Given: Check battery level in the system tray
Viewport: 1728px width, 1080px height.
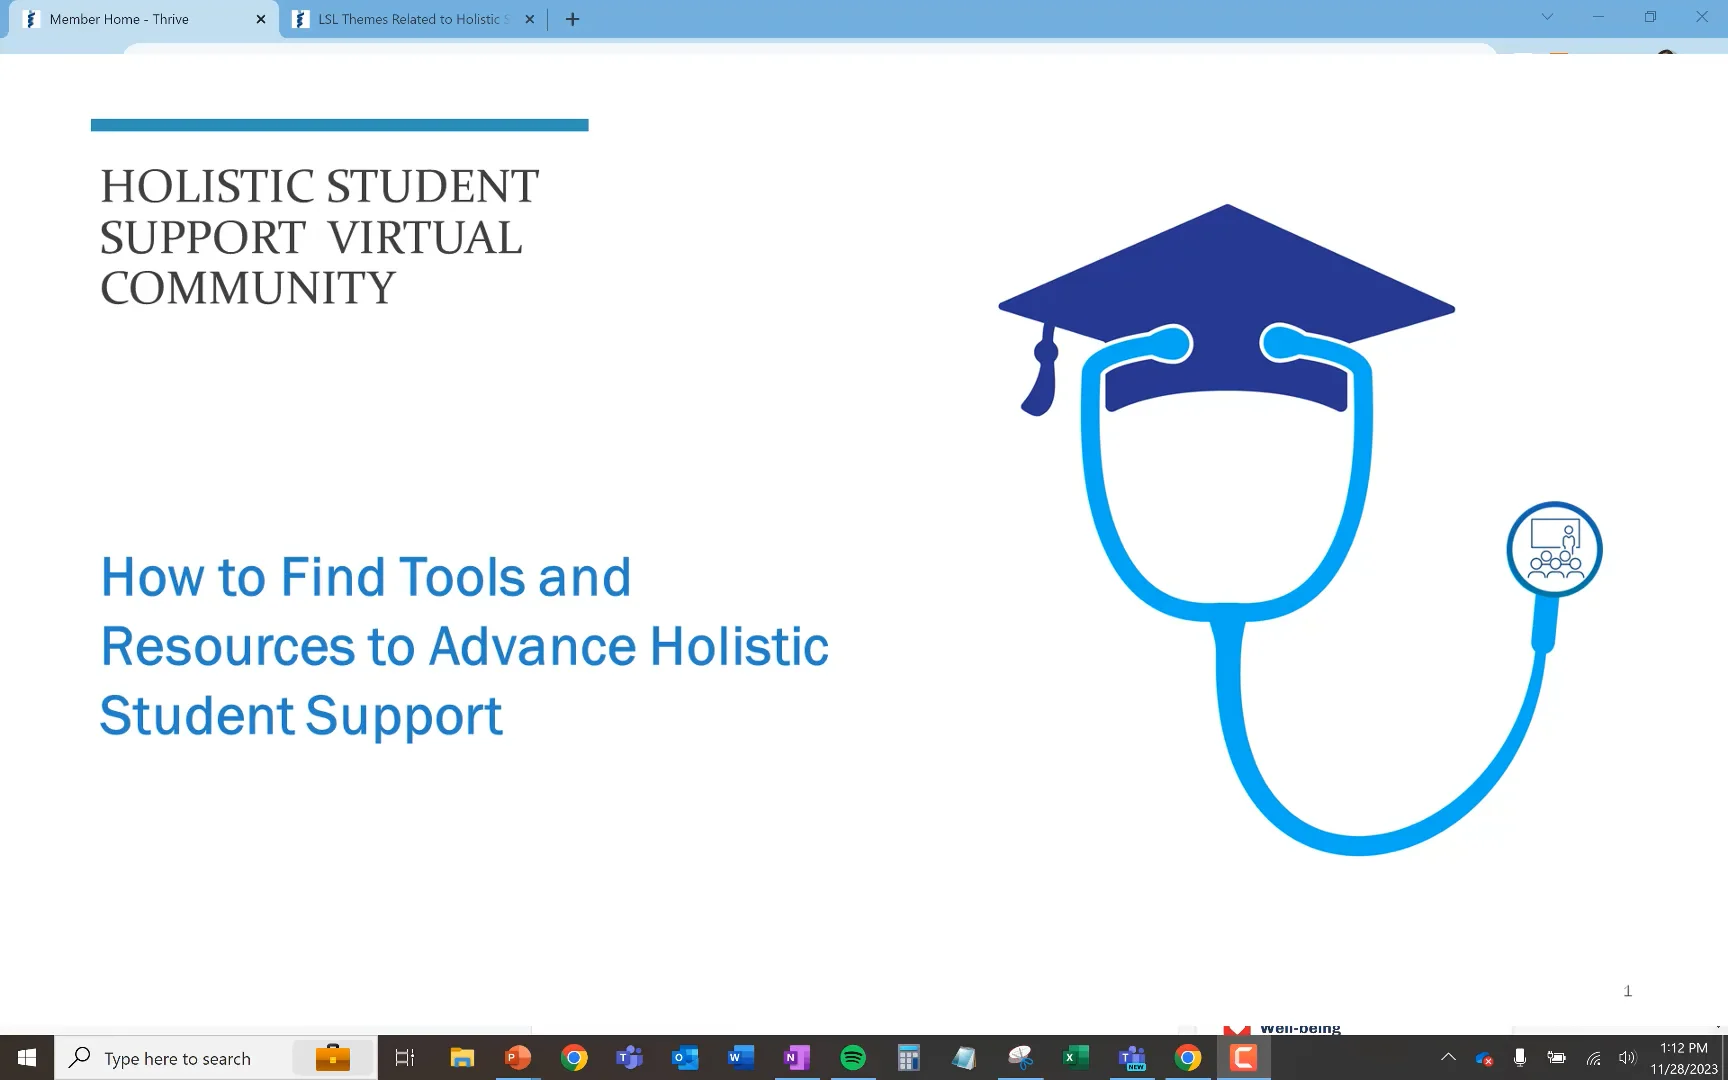Looking at the screenshot, I should [x=1556, y=1057].
